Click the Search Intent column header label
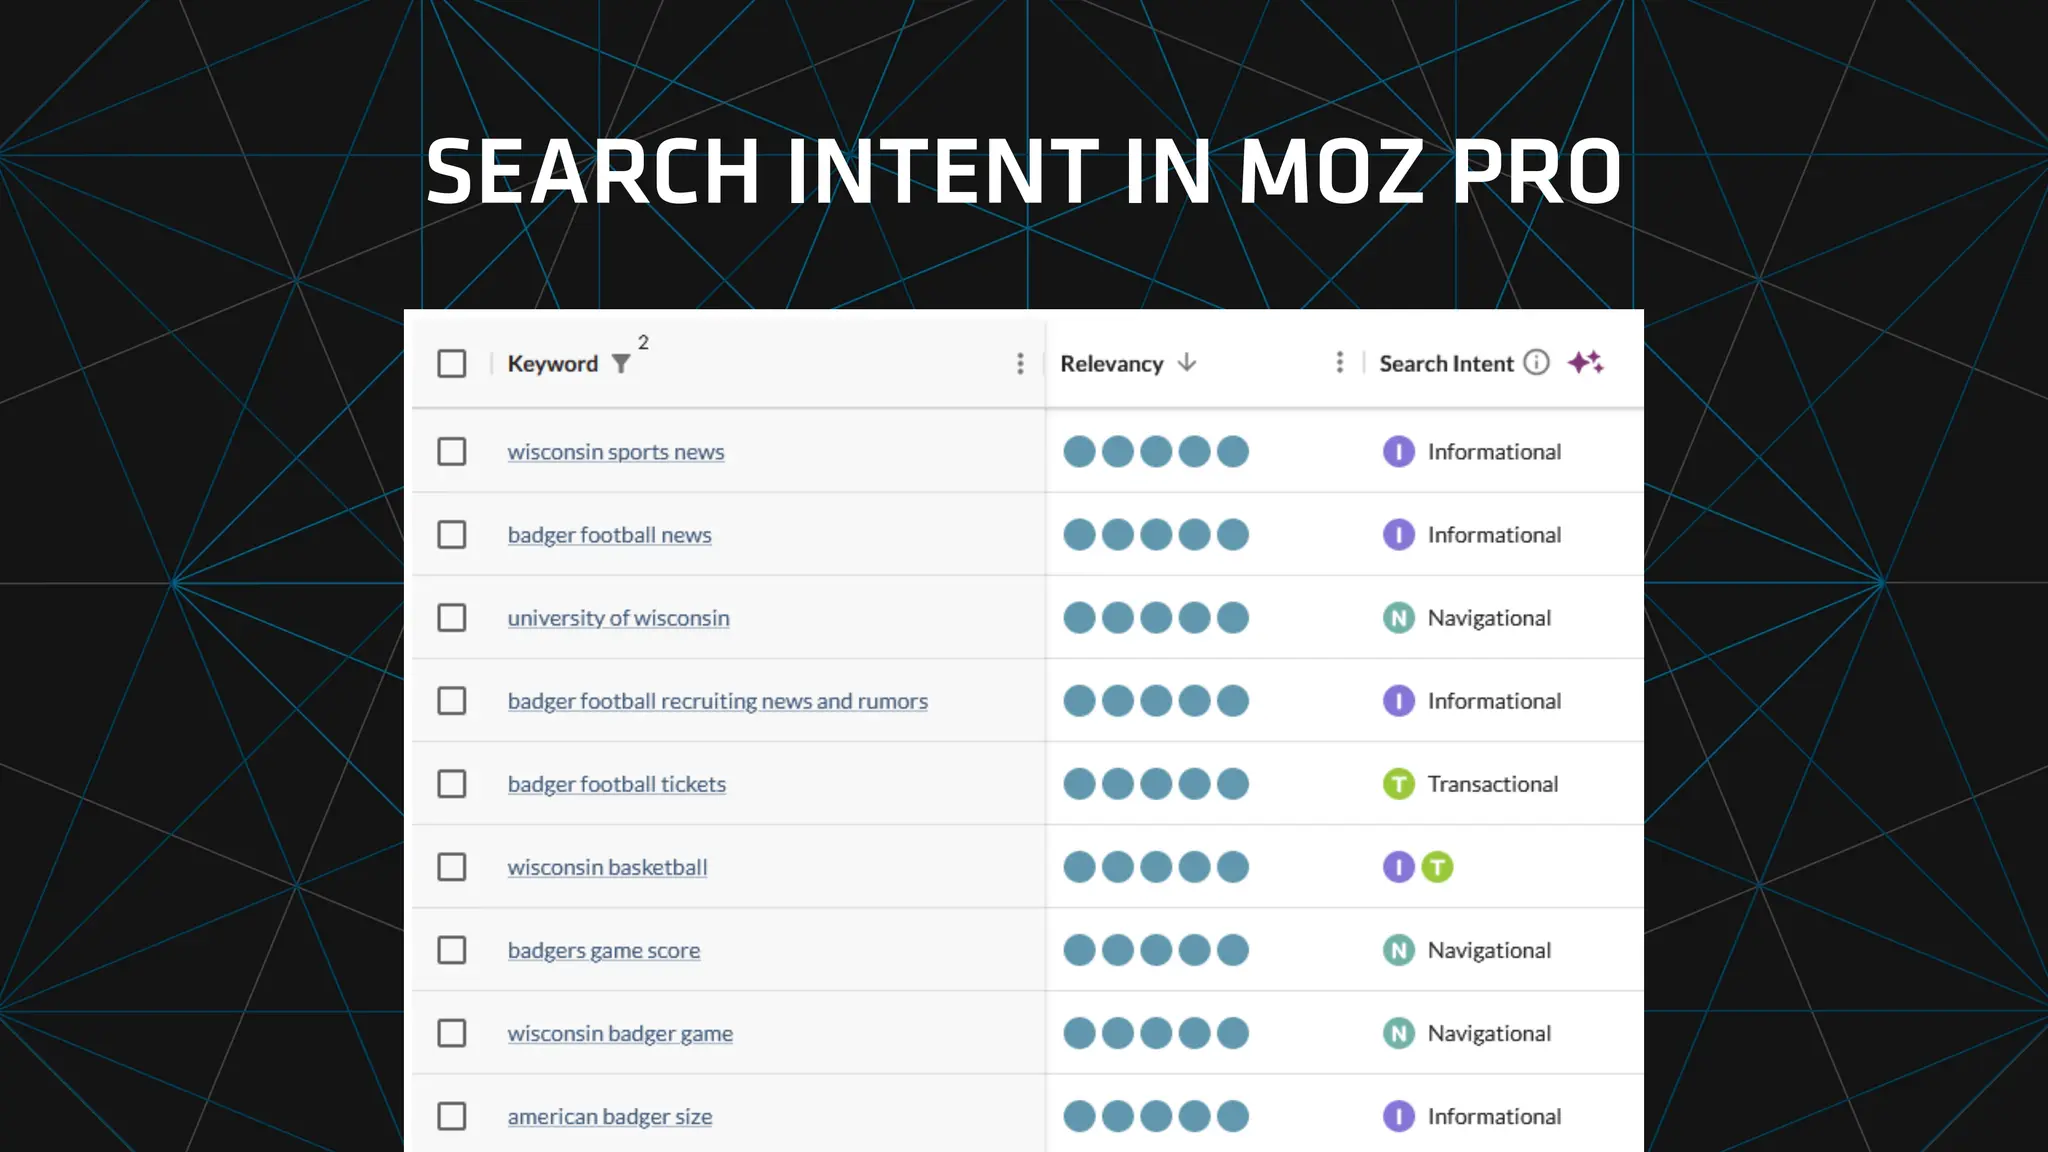Image resolution: width=2048 pixels, height=1152 pixels. click(x=1447, y=364)
